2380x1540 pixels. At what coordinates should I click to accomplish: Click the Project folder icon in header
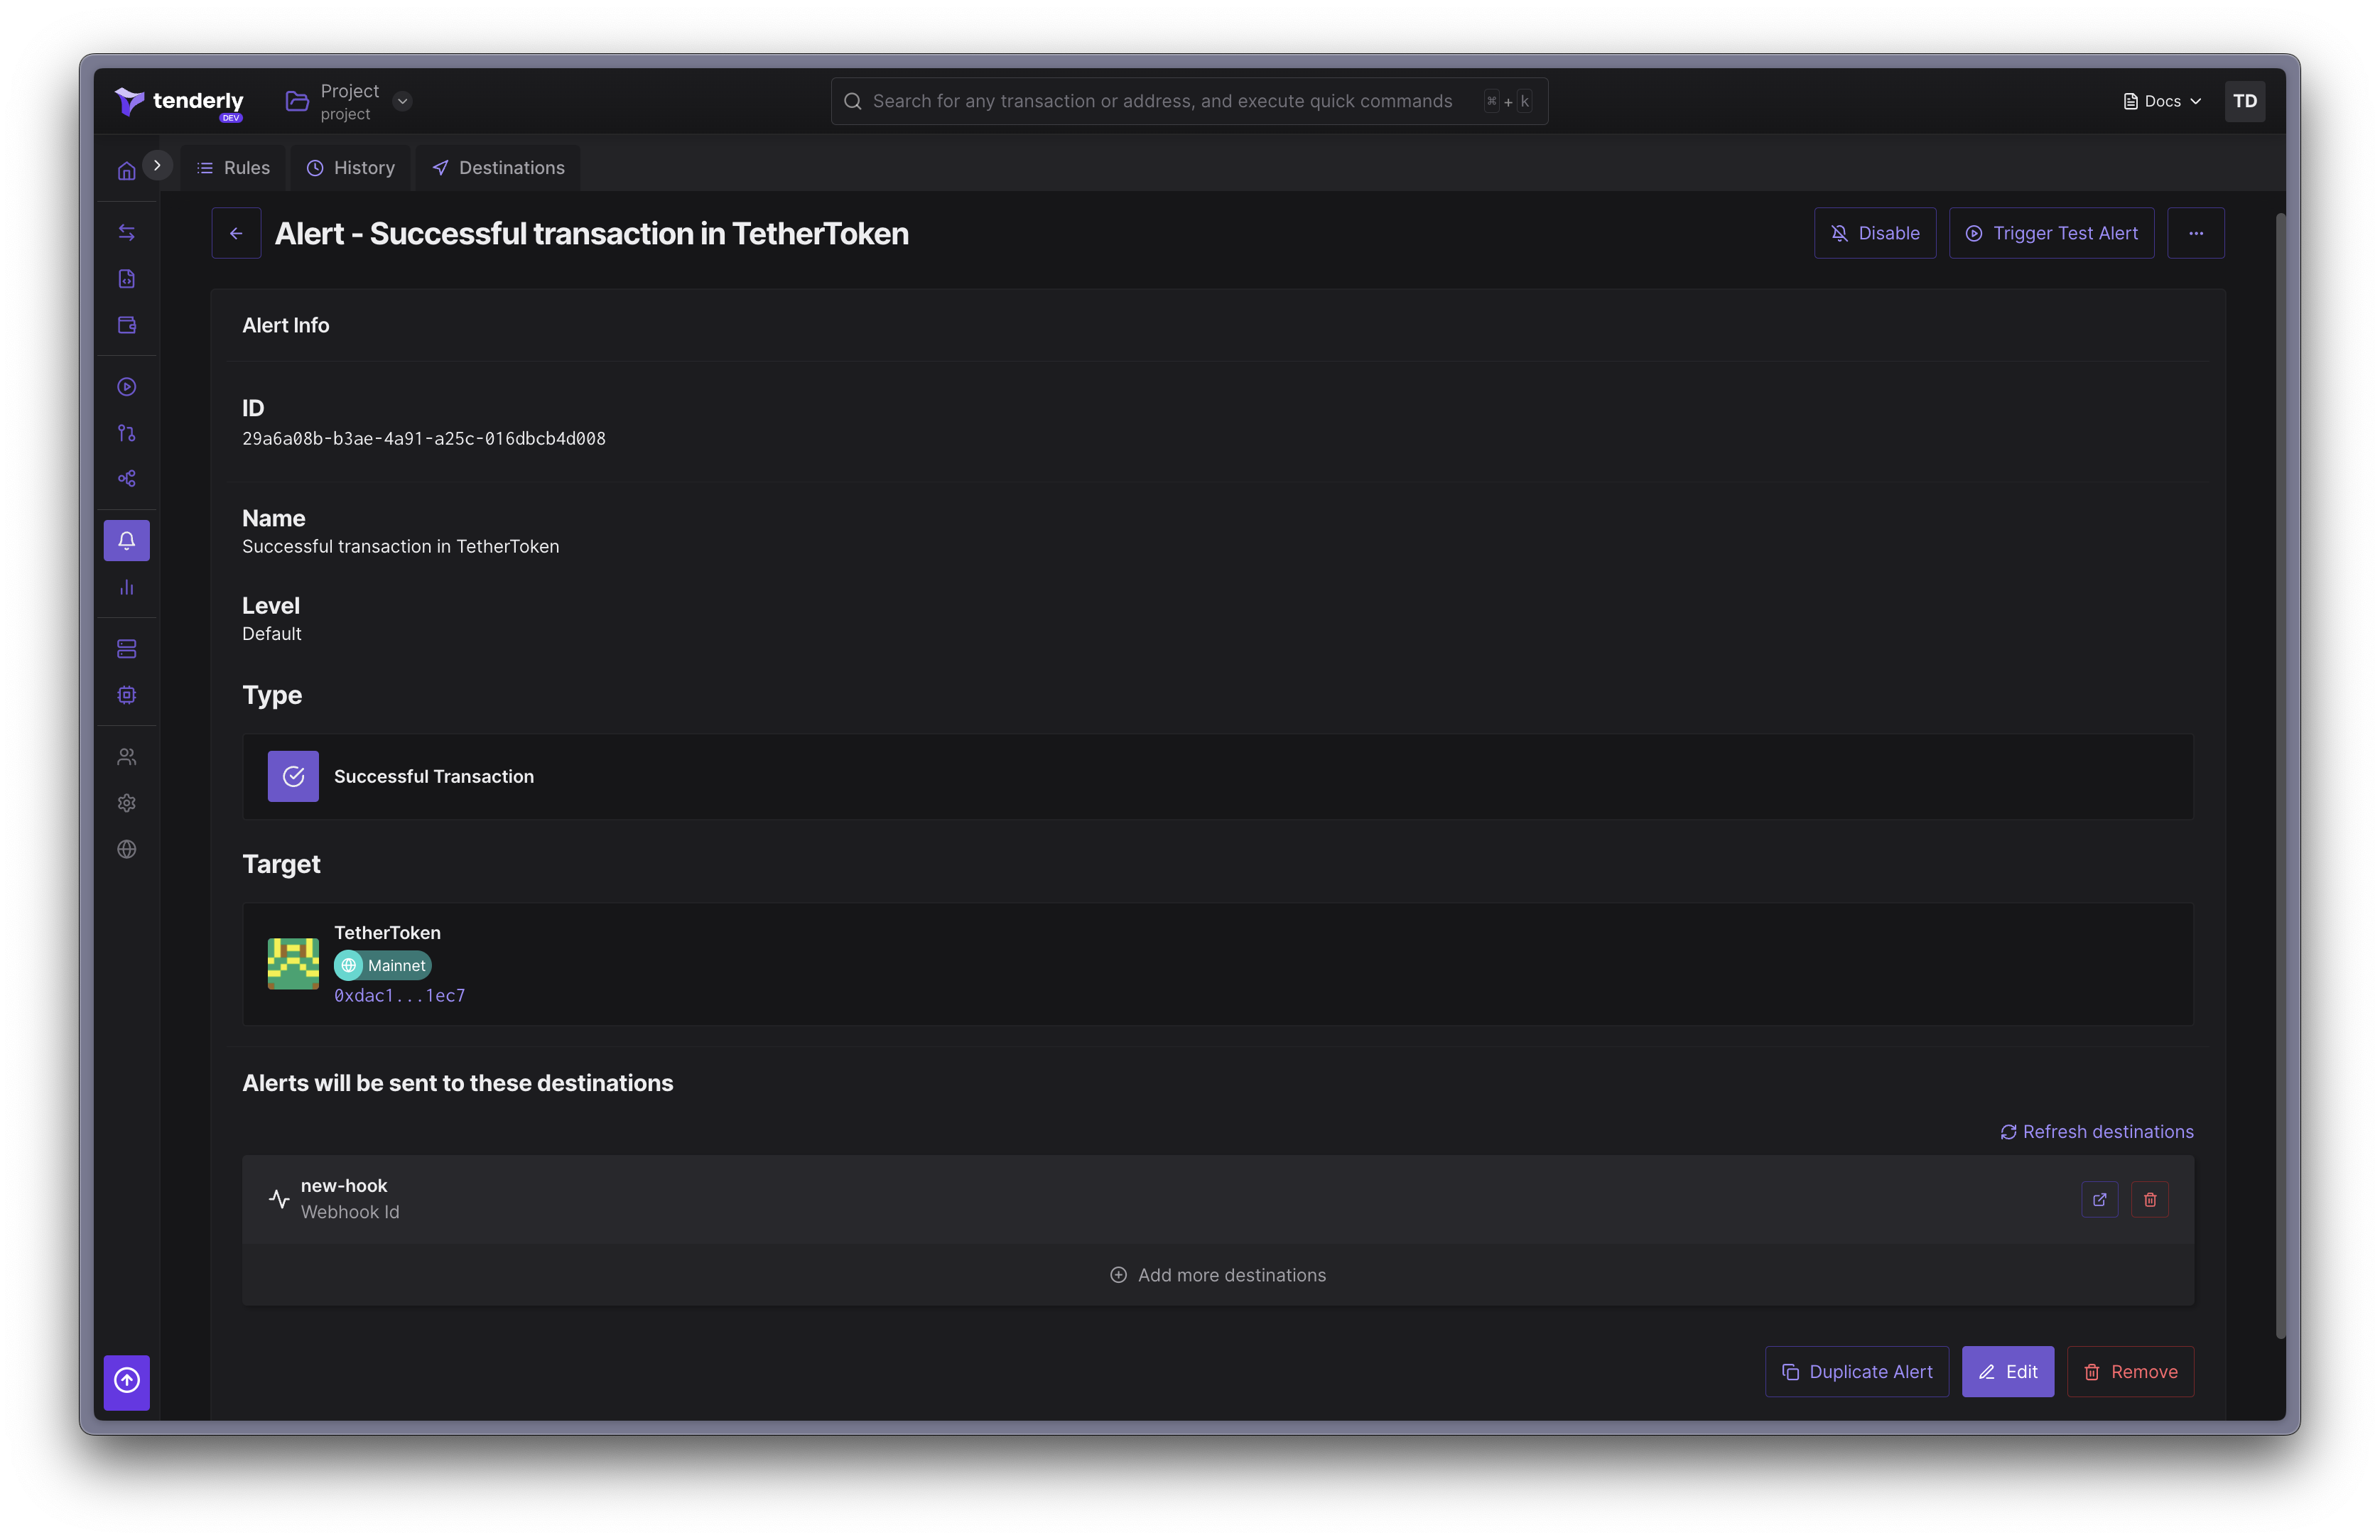(297, 101)
